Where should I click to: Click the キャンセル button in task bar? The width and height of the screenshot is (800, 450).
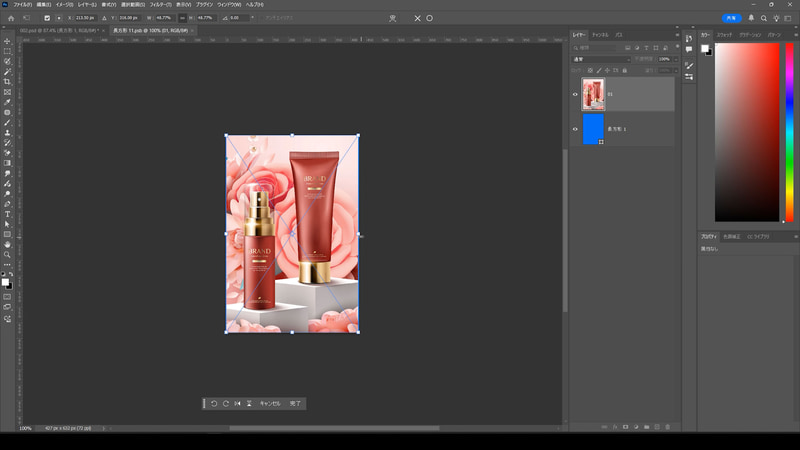coord(270,404)
